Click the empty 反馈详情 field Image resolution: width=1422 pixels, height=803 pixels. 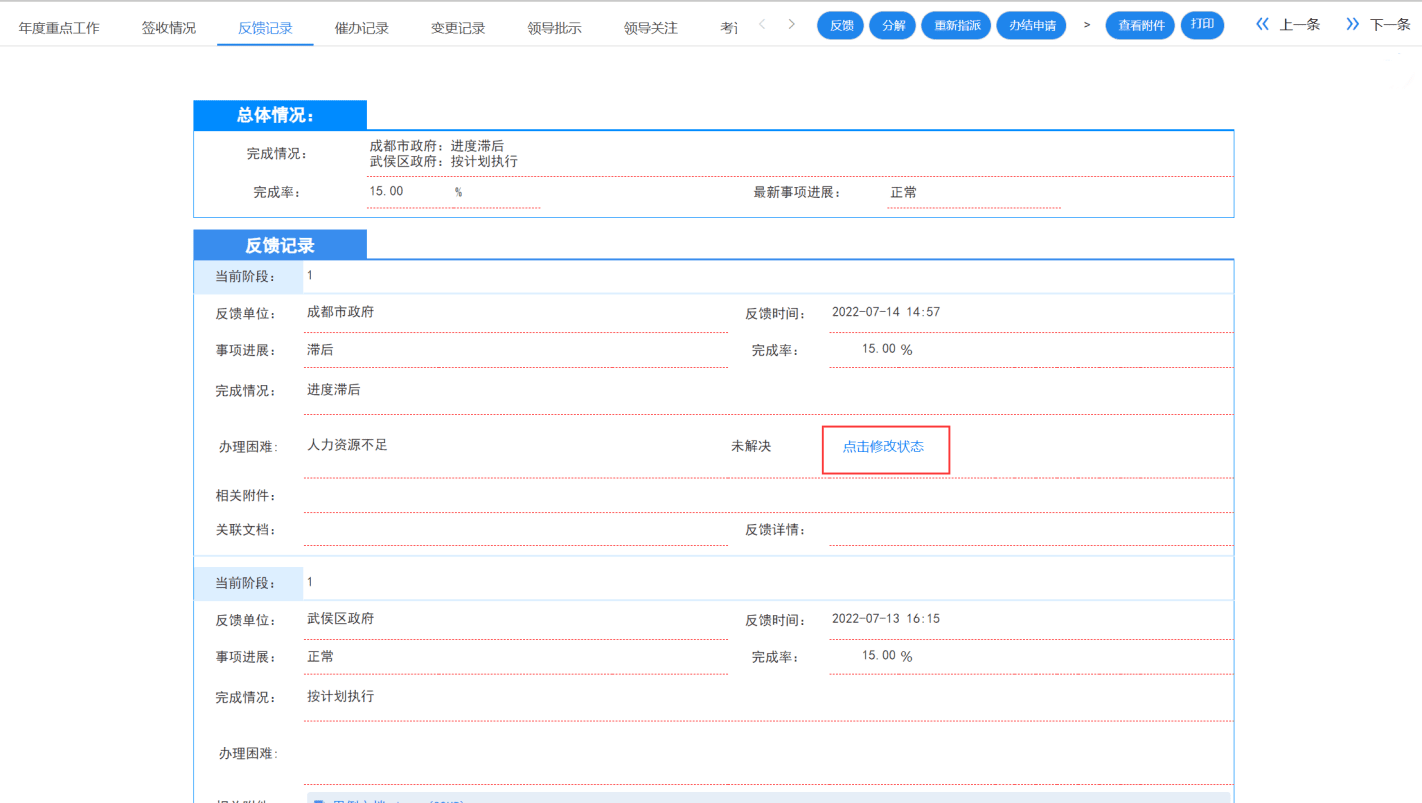(x=1031, y=529)
